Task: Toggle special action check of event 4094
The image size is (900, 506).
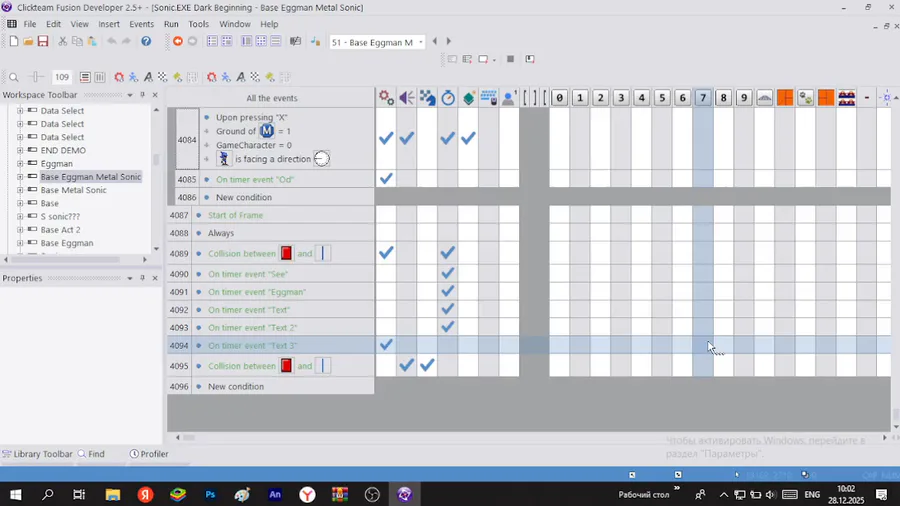Action: (386, 345)
